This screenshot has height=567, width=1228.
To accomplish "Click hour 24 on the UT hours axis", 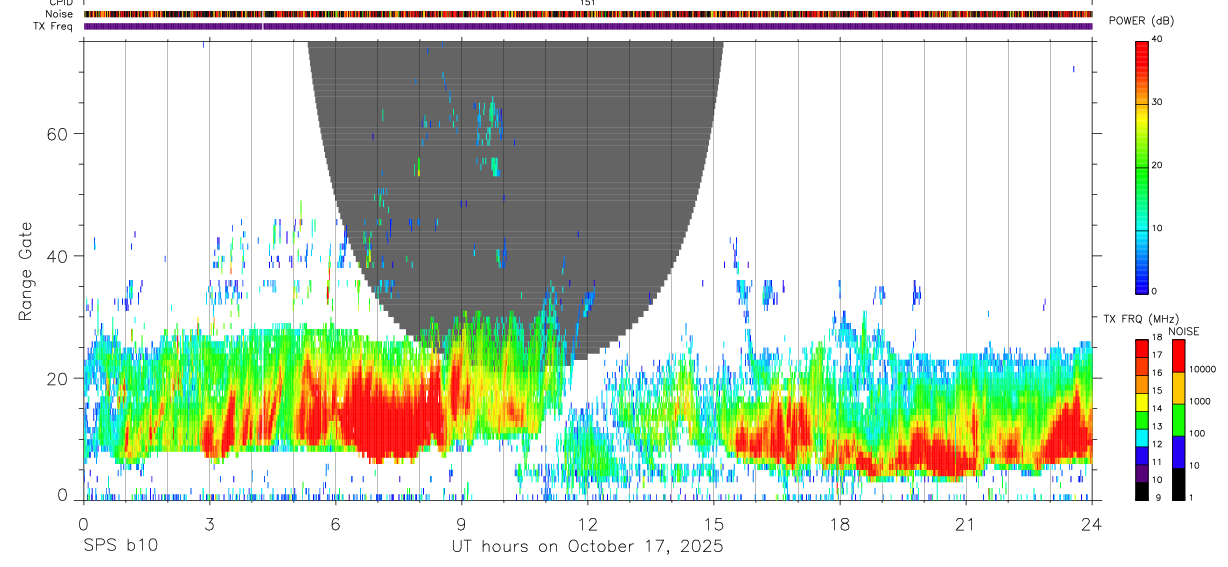I will point(1091,524).
